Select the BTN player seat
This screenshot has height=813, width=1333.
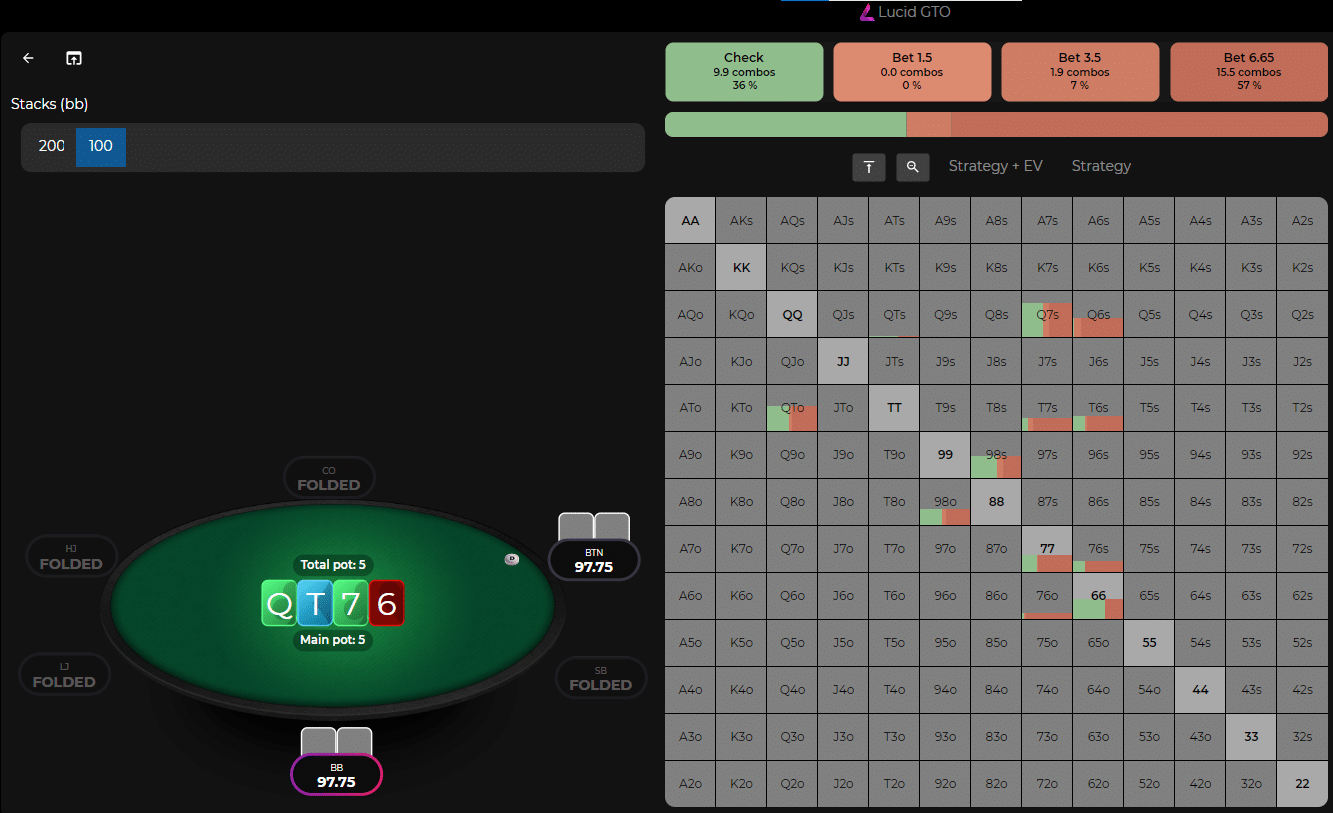click(x=594, y=559)
